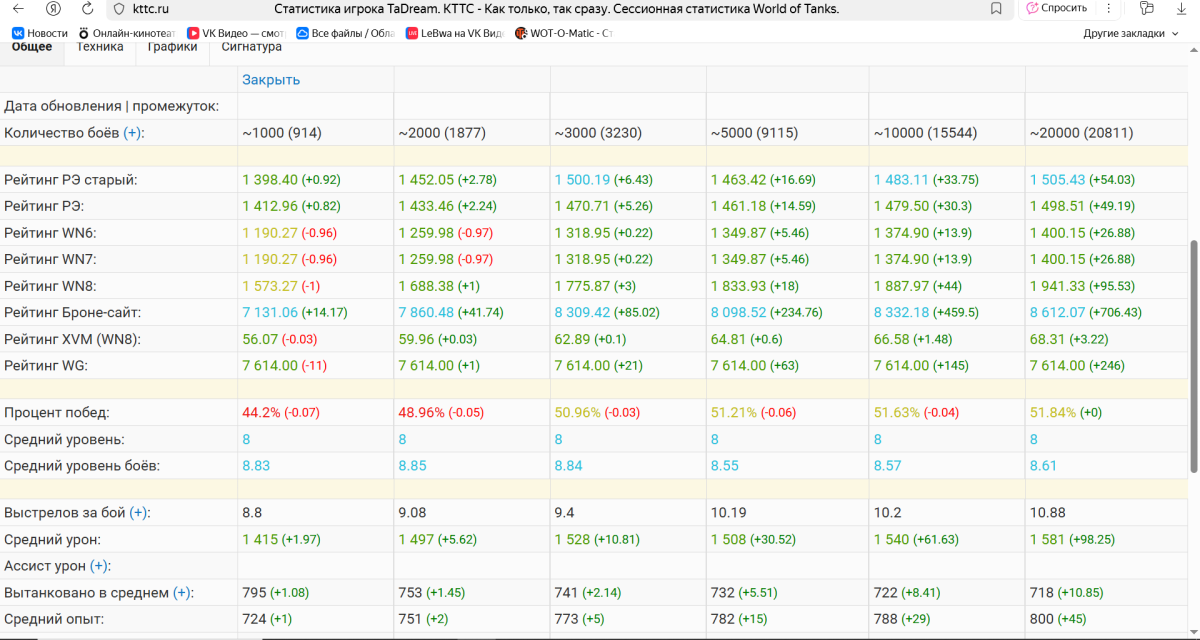
Task: Expand Другие закладки bookmarks folder
Action: [x=1130, y=33]
